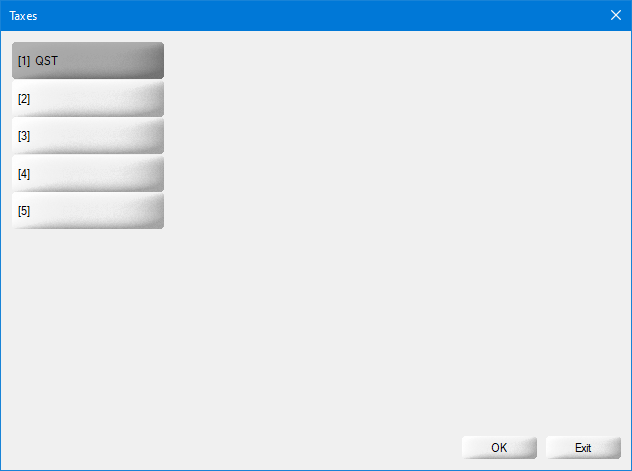
Task: Deselect the QST tax
Action: tap(88, 60)
